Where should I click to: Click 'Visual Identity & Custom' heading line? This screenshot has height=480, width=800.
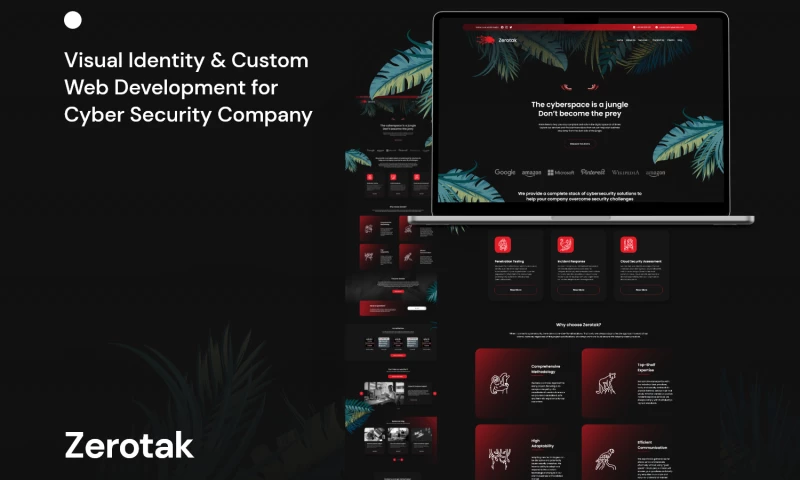click(186, 60)
